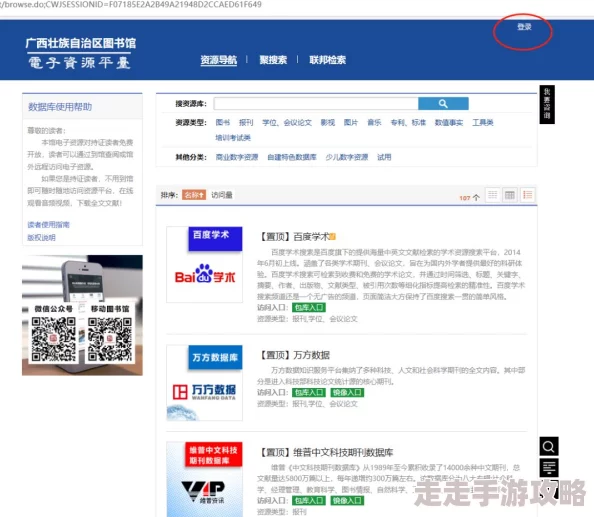The image size is (594, 517).
Task: Filter resources by 影视 type
Action: [328, 122]
